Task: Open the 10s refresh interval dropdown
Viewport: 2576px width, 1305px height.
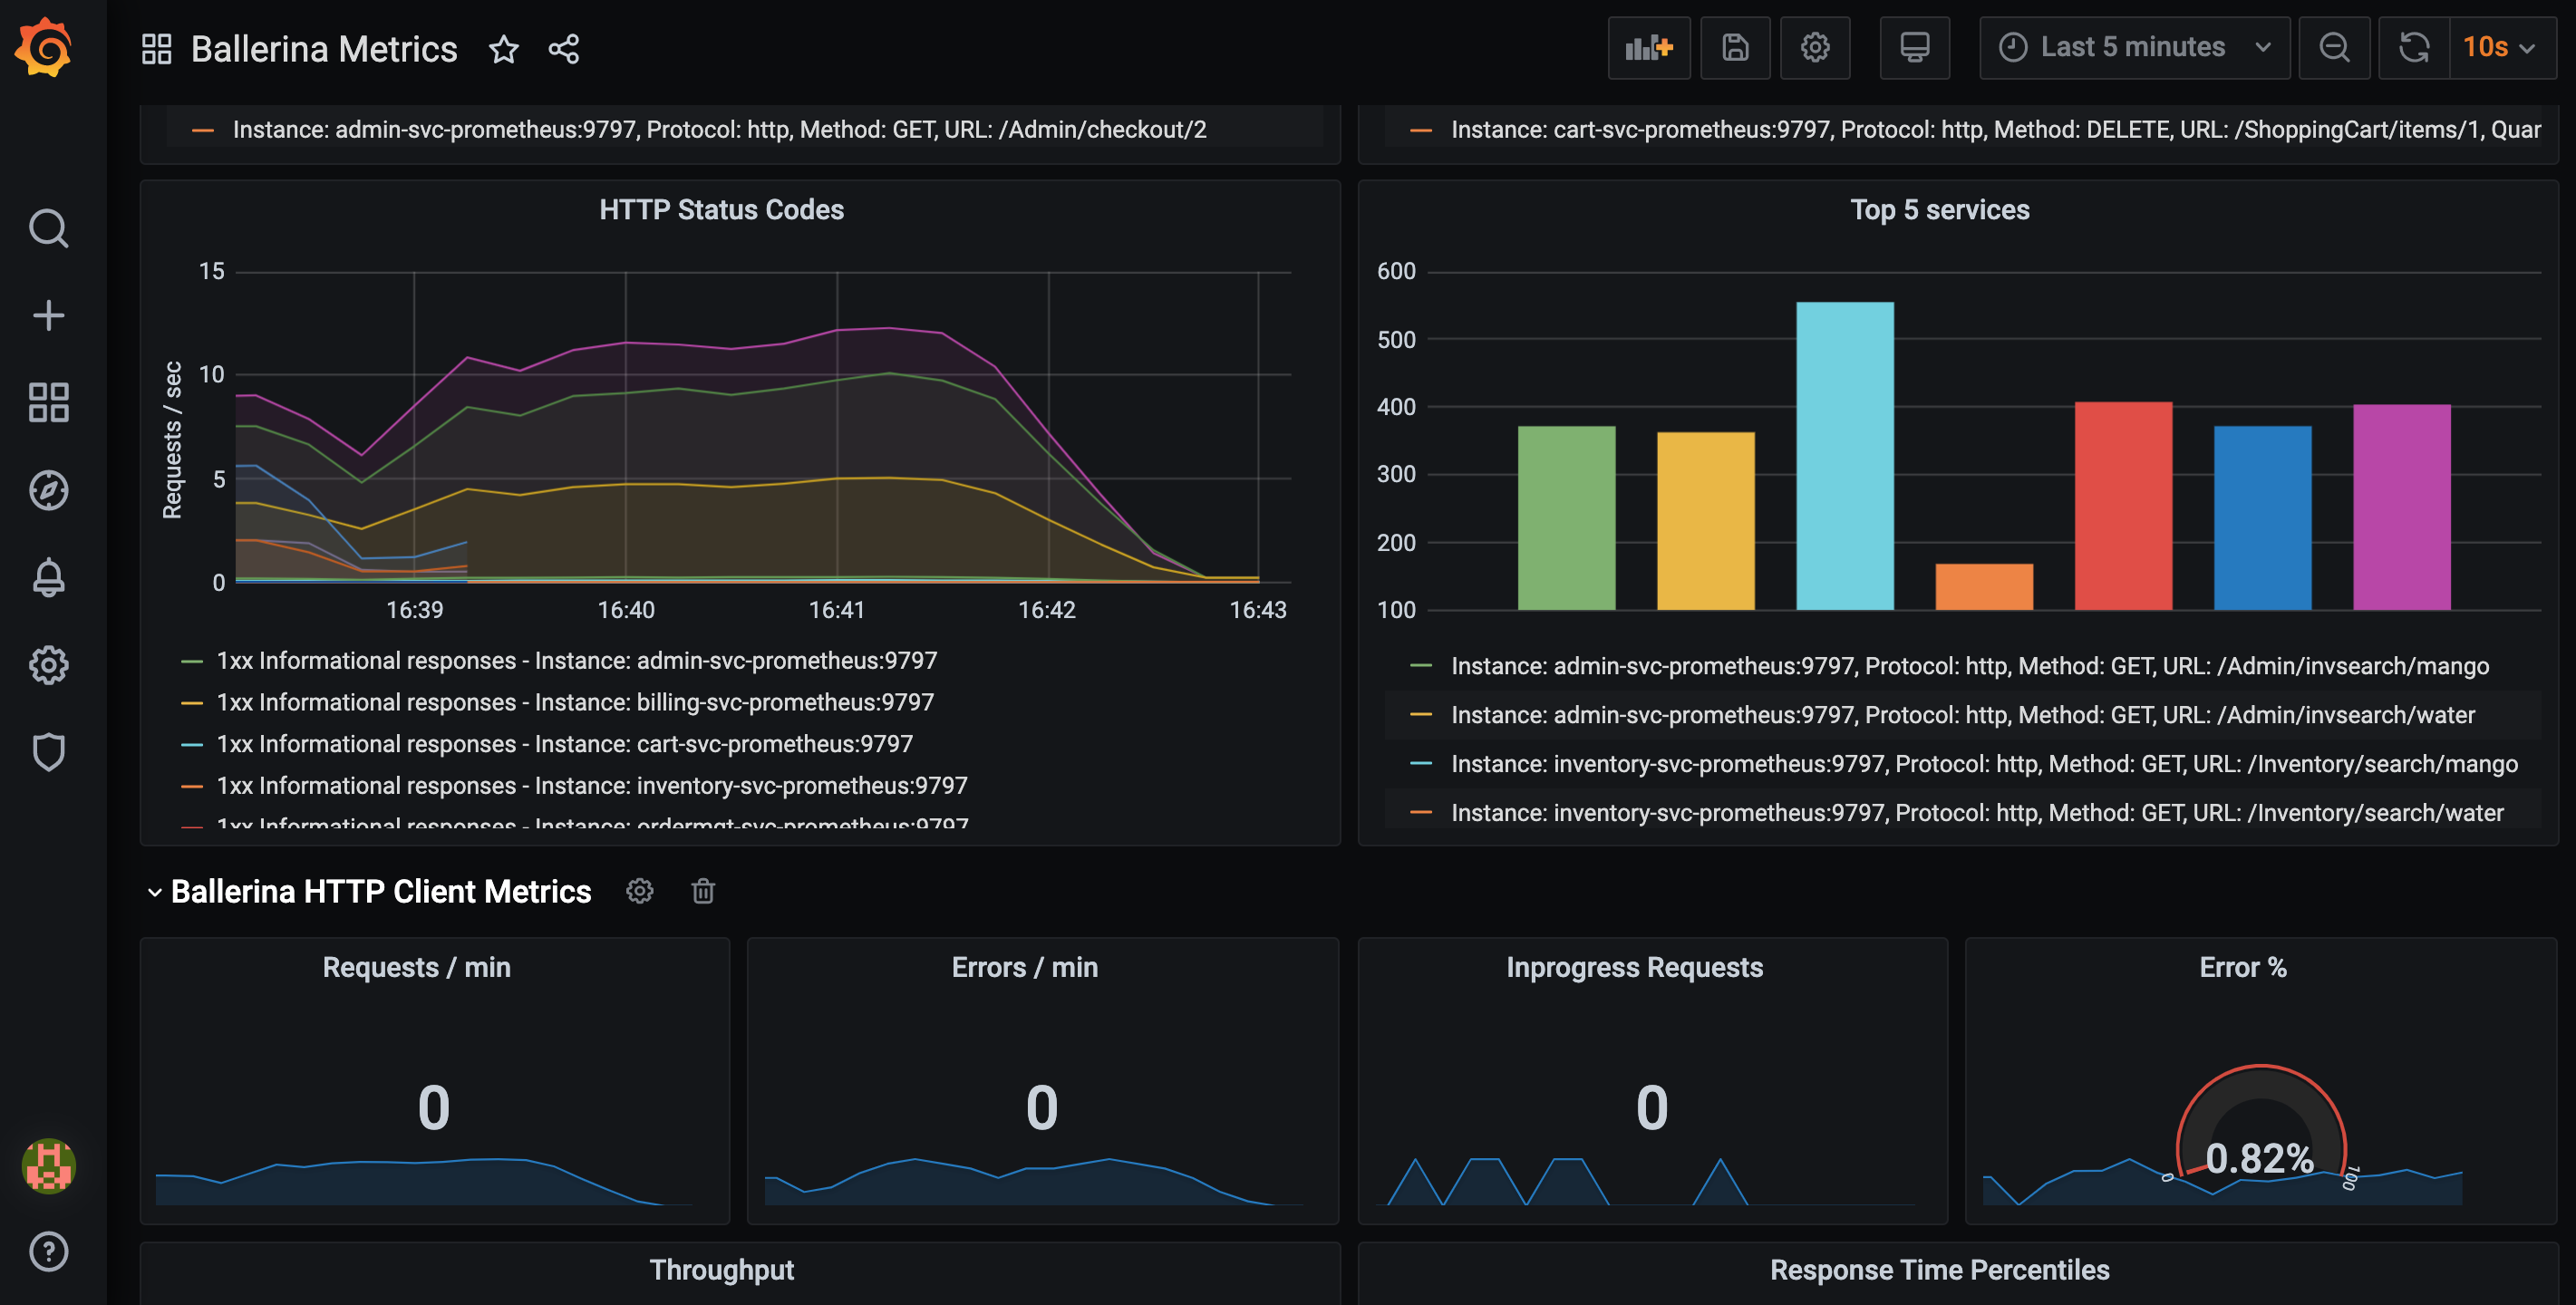Action: click(2502, 48)
